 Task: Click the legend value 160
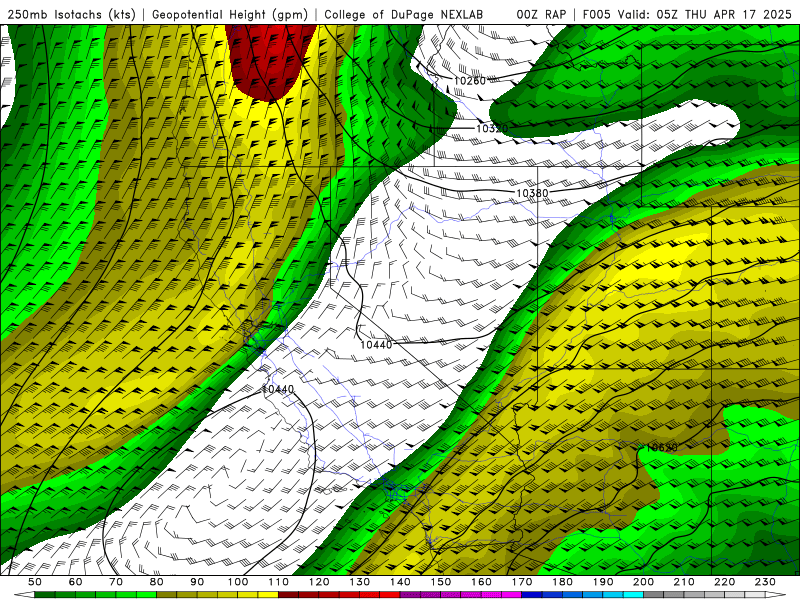(481, 582)
